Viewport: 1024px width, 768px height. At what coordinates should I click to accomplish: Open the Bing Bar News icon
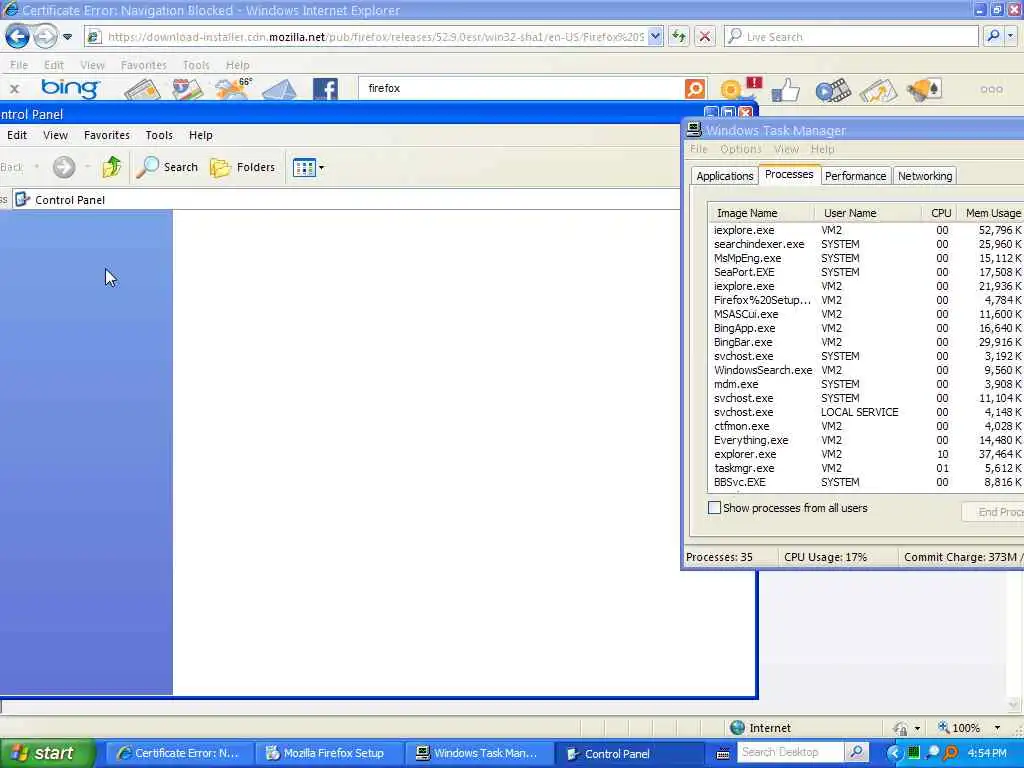(x=142, y=89)
